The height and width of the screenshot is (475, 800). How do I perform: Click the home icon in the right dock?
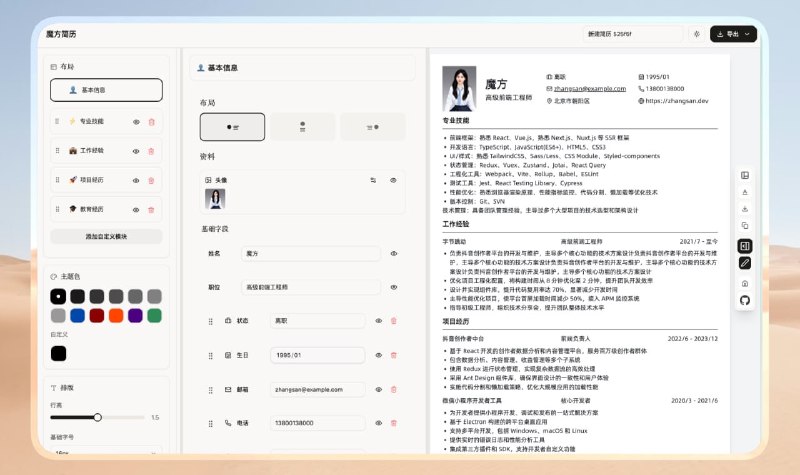[x=745, y=284]
